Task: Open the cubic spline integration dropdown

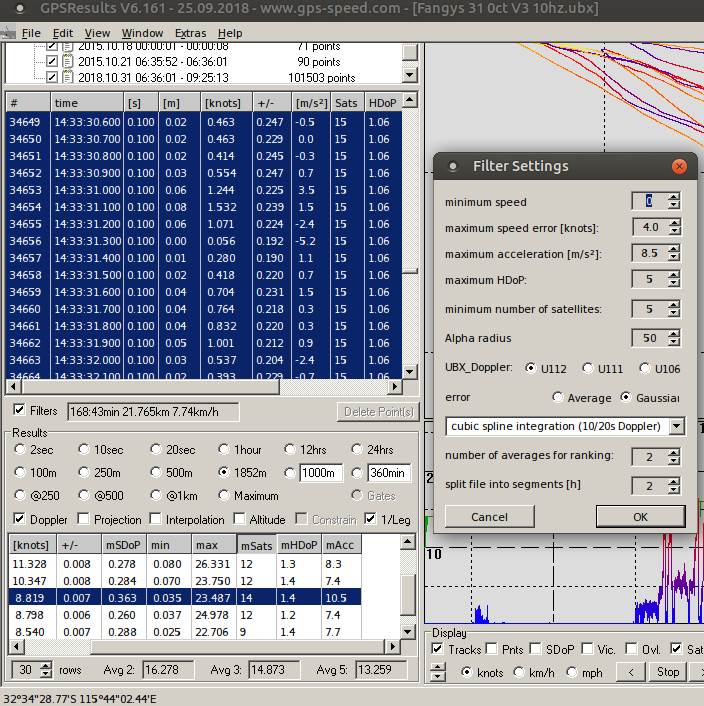Action: 676,426
